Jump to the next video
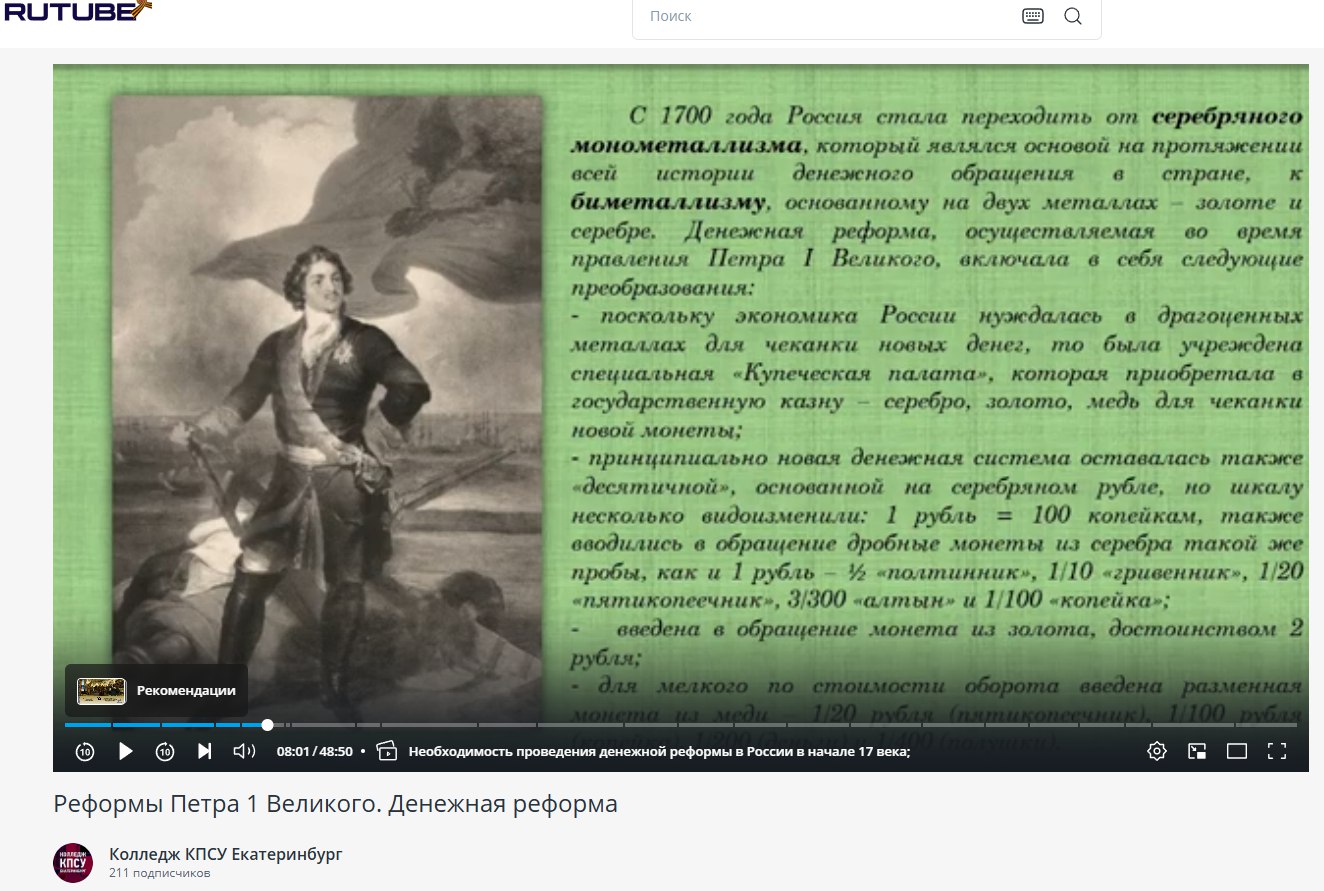 (x=204, y=751)
